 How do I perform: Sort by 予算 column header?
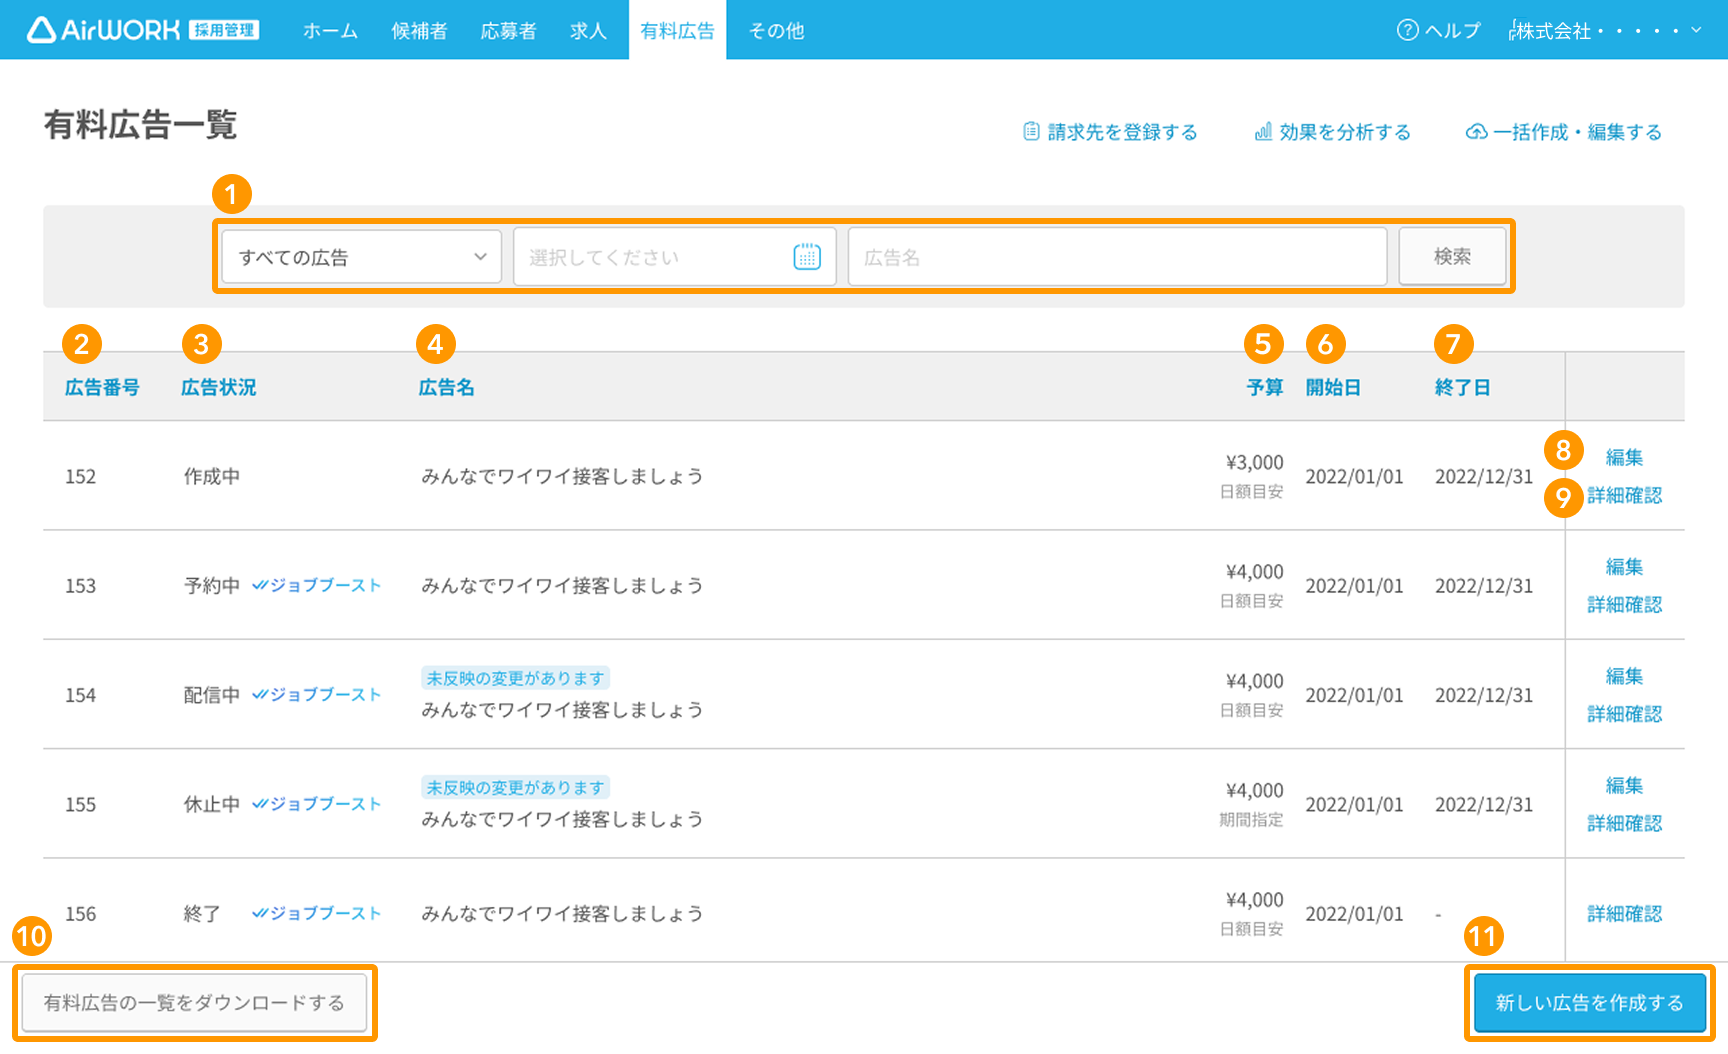[1265, 387]
